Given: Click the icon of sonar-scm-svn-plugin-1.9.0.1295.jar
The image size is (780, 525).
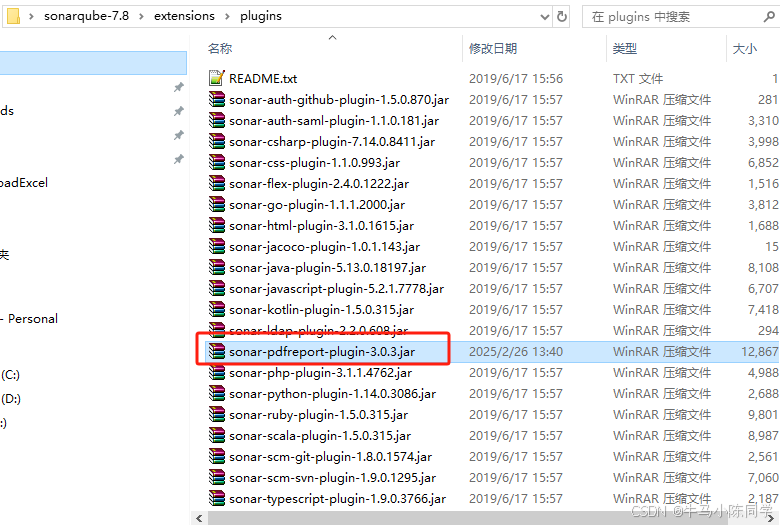Looking at the screenshot, I should [x=216, y=477].
